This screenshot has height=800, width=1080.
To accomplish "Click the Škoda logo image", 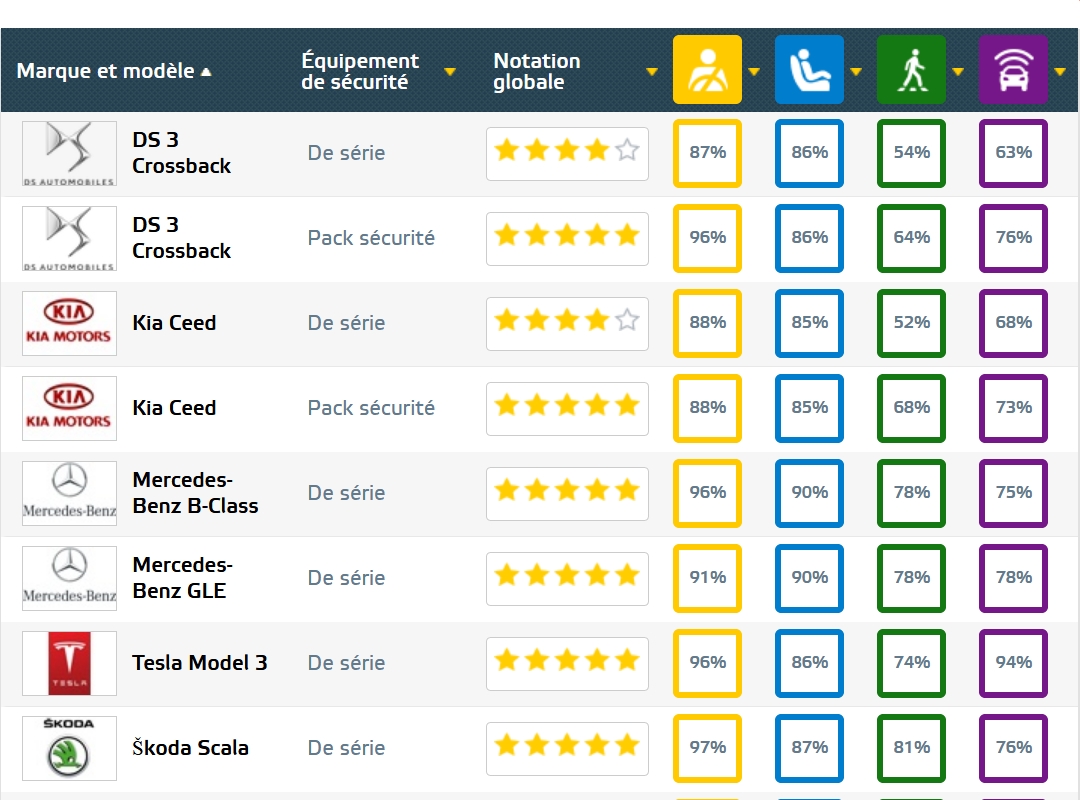I will pos(70,748).
